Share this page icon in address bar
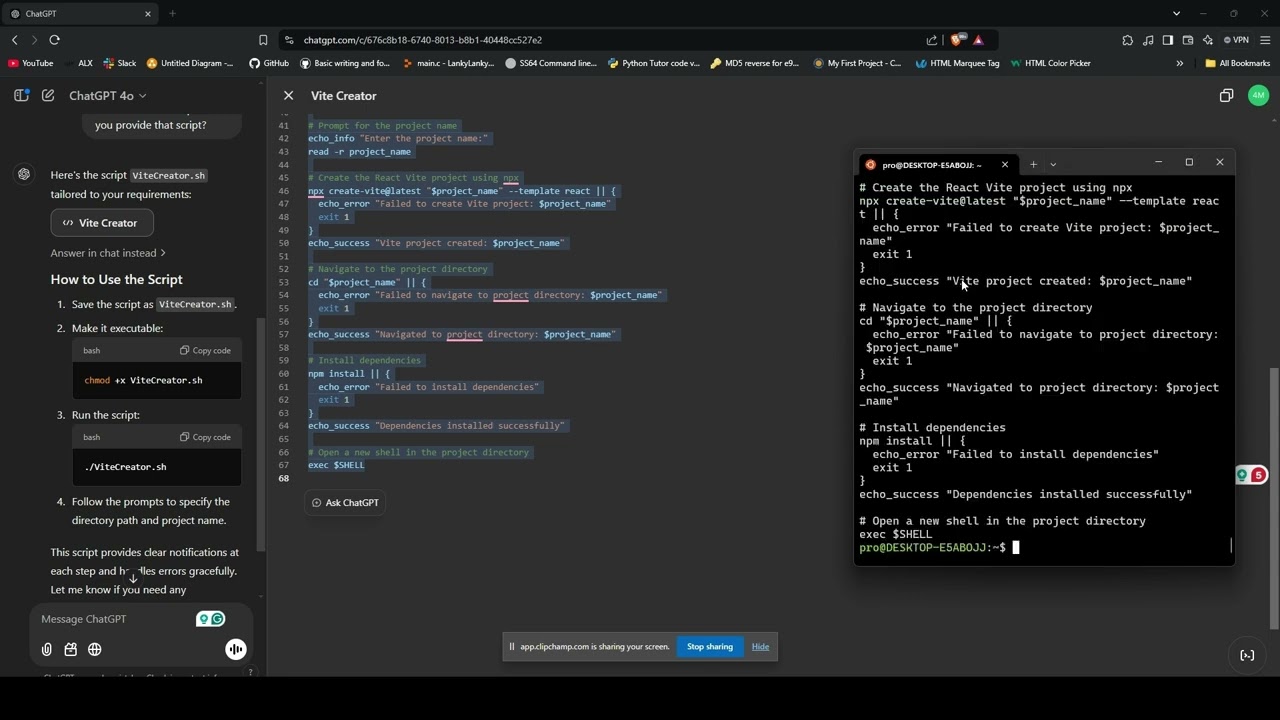1280x720 pixels. pyautogui.click(x=932, y=40)
